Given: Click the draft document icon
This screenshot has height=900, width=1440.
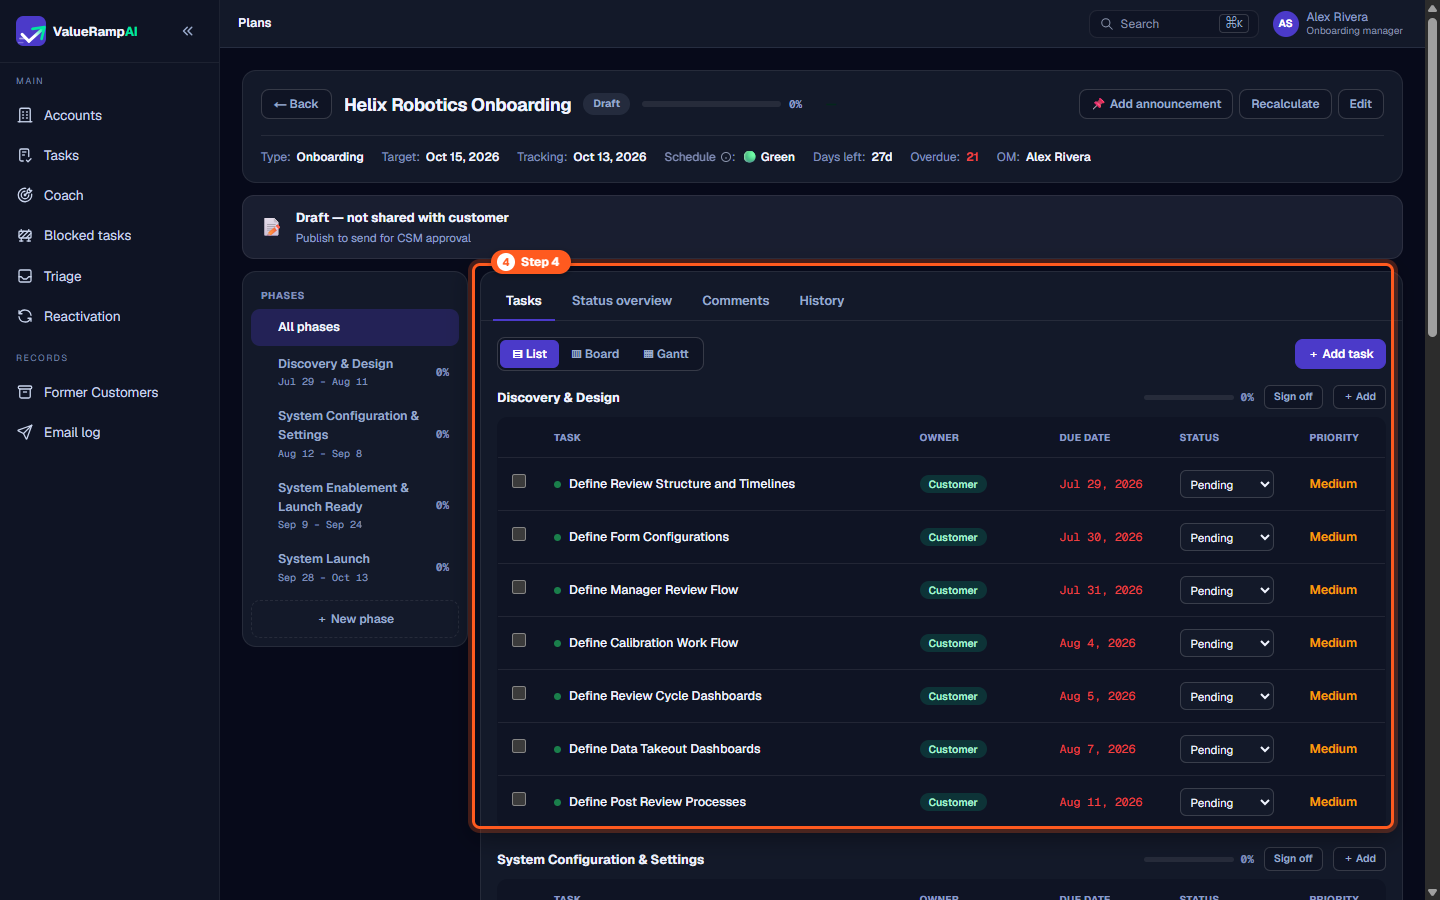Looking at the screenshot, I should (x=271, y=227).
